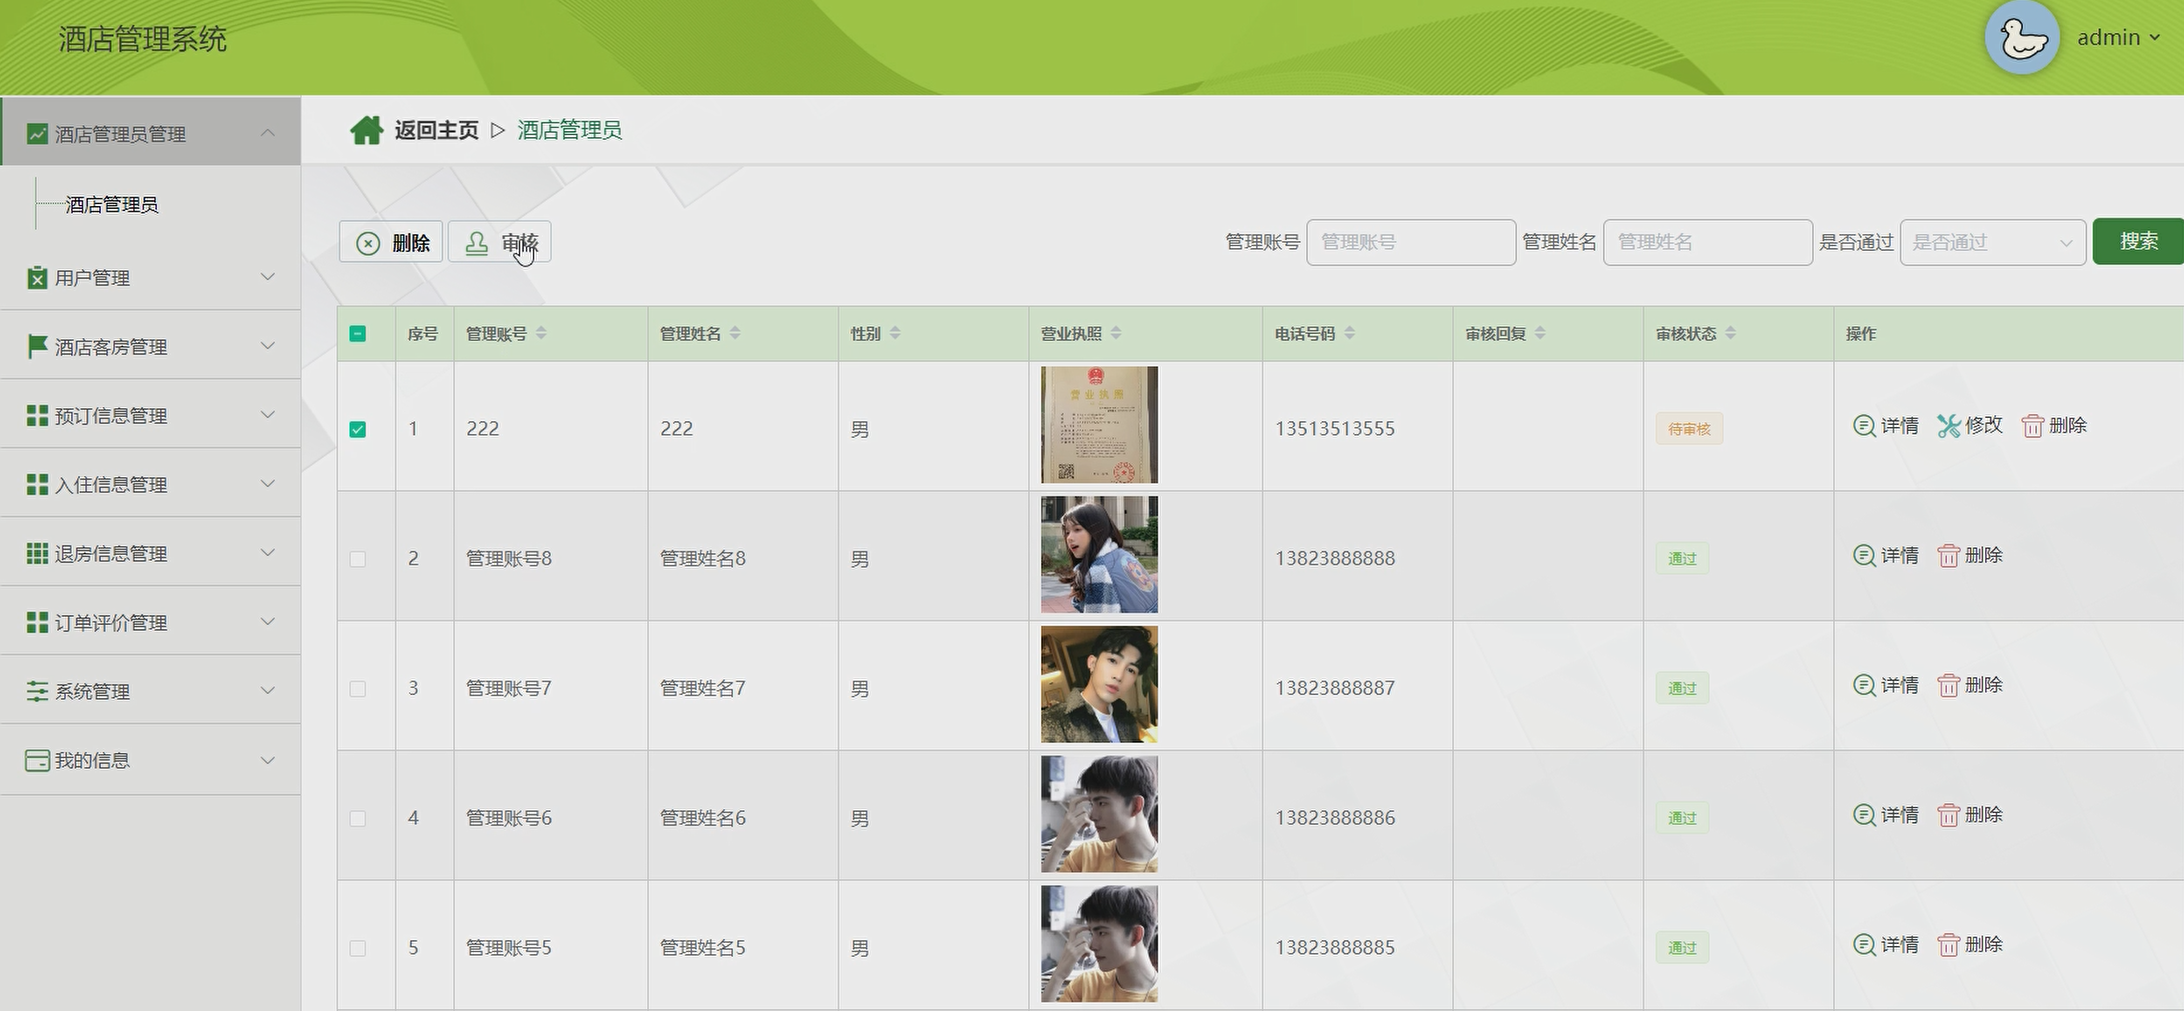This screenshot has height=1011, width=2184.
Task: Click the 系统管理 sliders icon
Action: 37,691
